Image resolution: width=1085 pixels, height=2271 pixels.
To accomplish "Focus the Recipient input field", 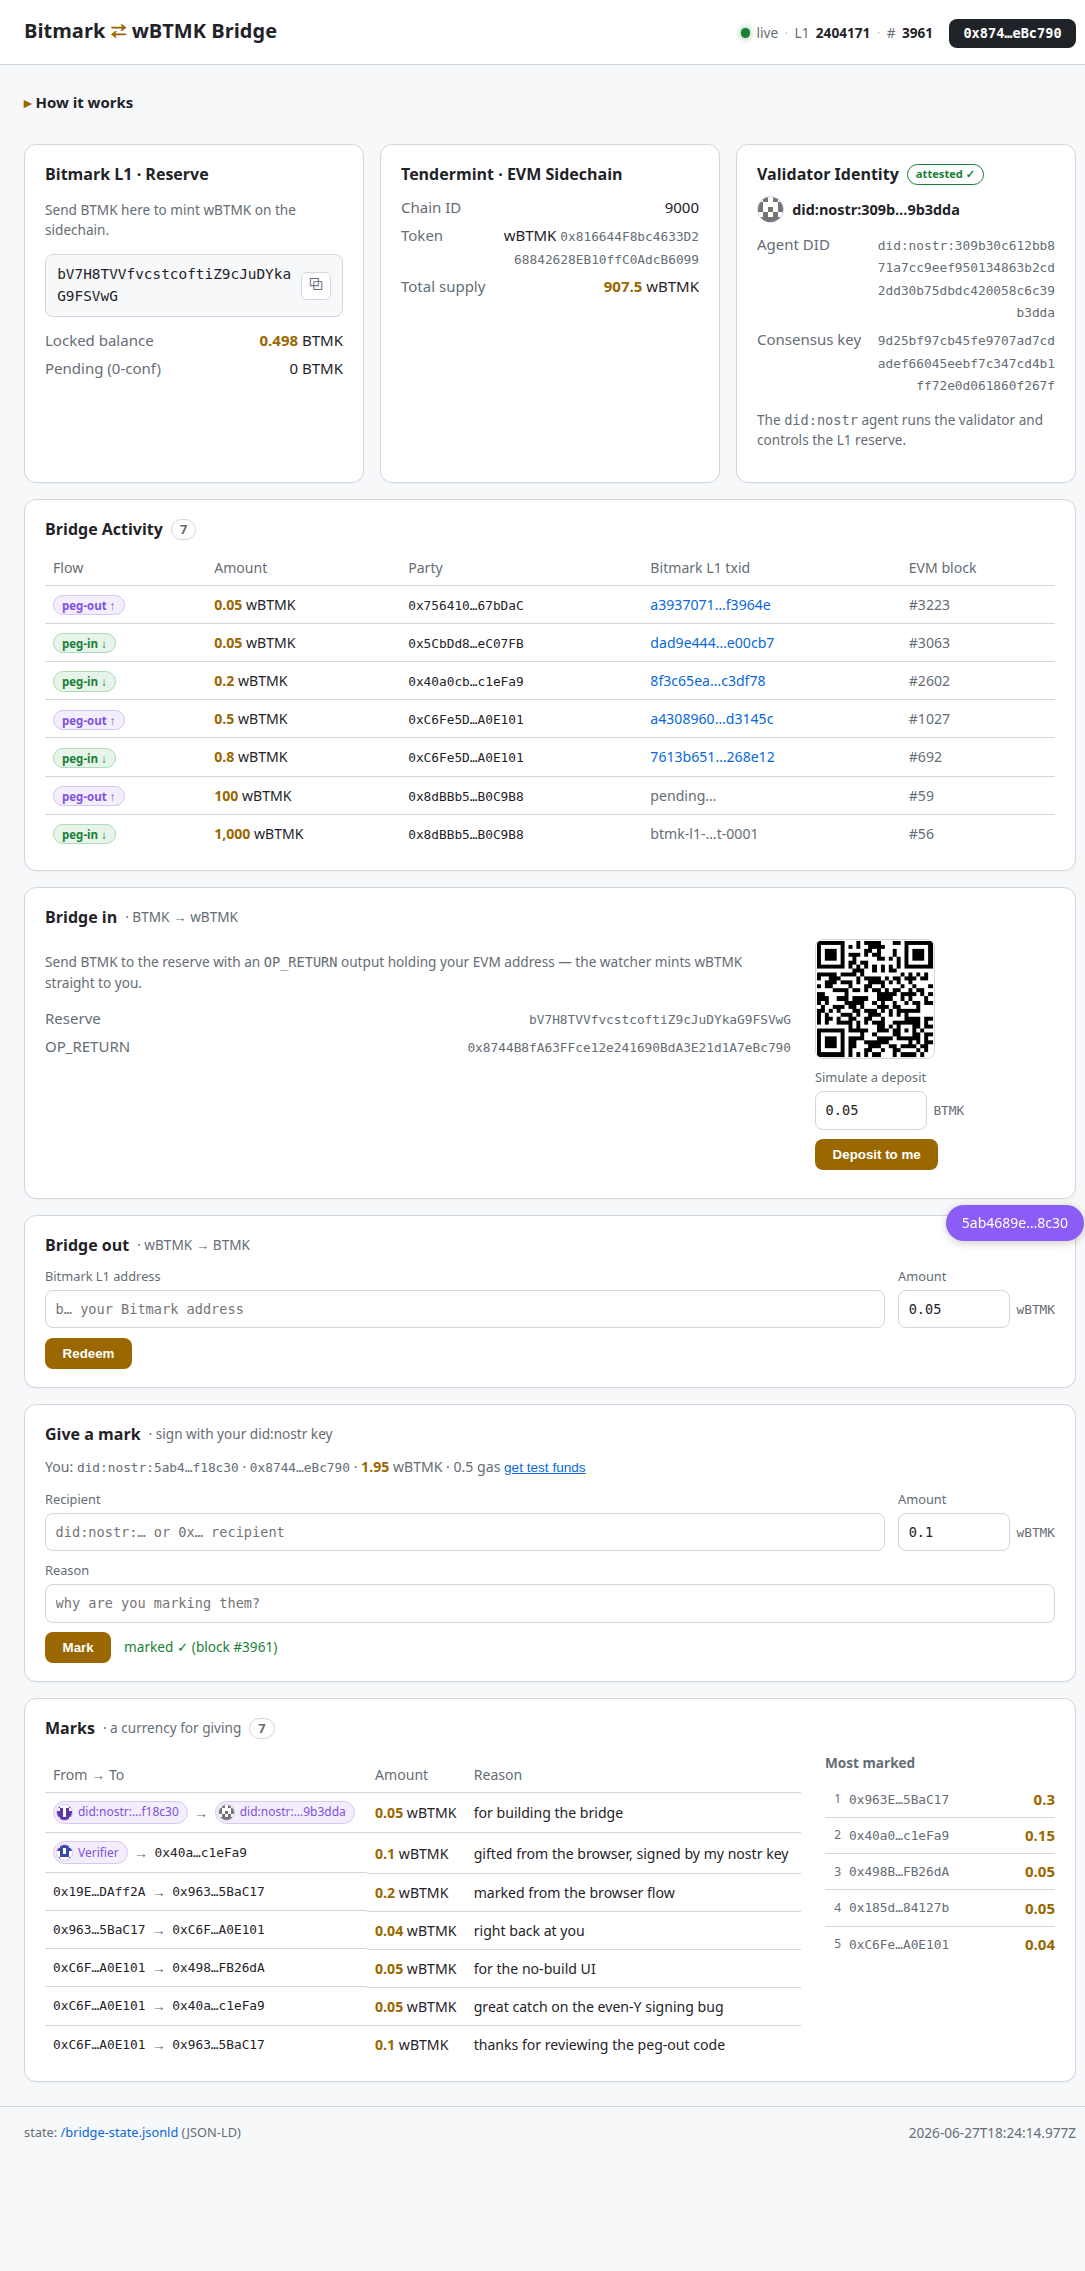I will pyautogui.click(x=465, y=1532).
